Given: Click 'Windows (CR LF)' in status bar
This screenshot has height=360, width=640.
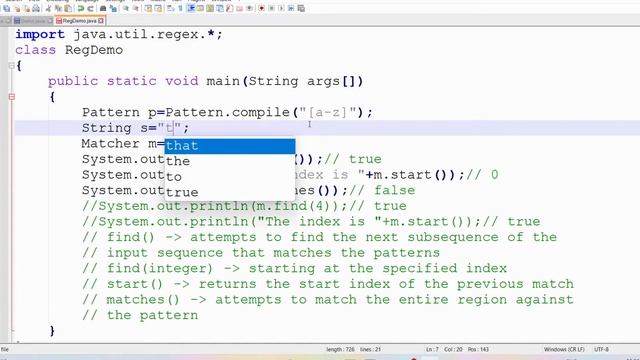Looking at the screenshot, I should [564, 349].
